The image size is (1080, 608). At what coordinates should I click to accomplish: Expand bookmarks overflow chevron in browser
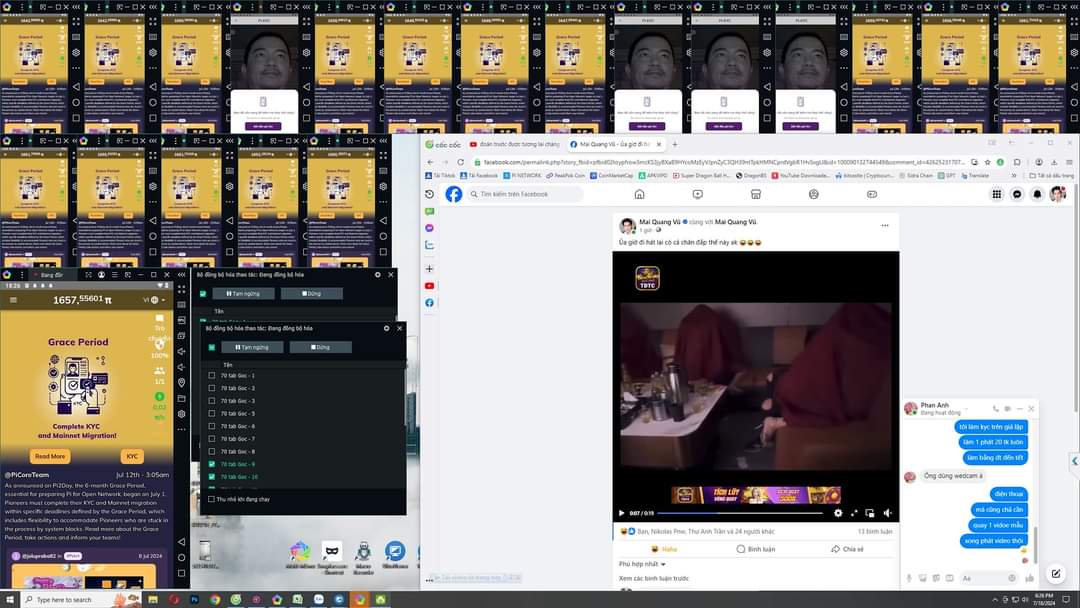(x=1014, y=176)
